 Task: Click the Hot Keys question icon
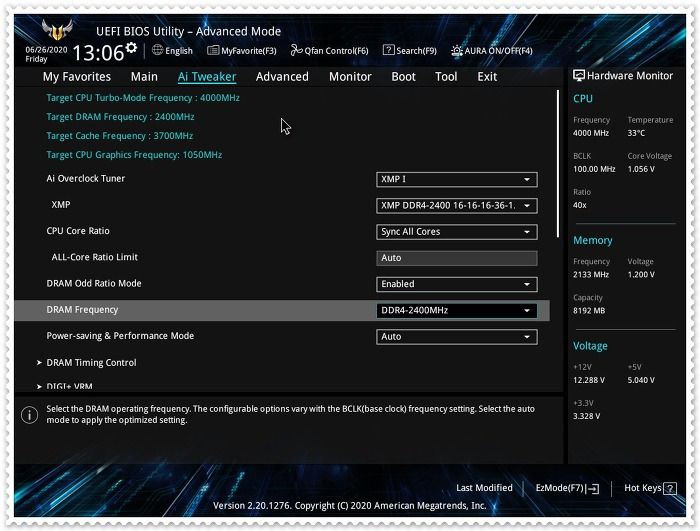(670, 489)
